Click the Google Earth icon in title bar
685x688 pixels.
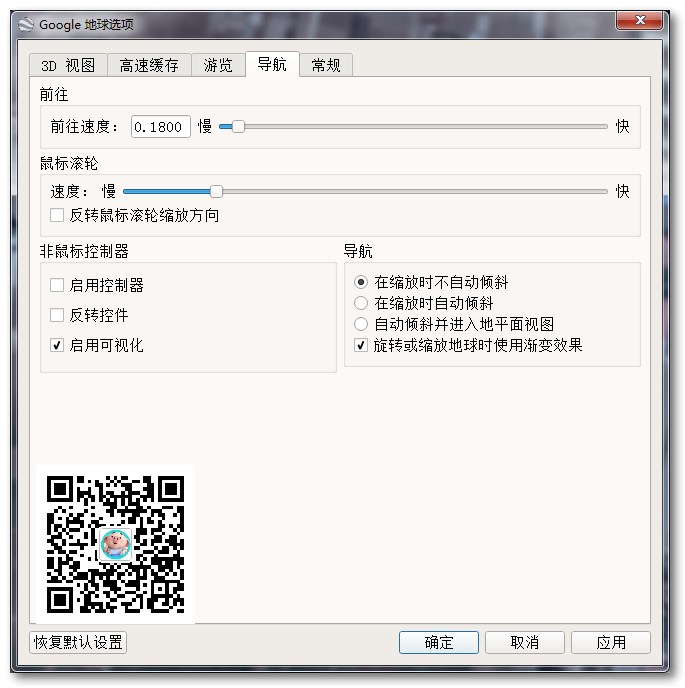tap(25, 24)
